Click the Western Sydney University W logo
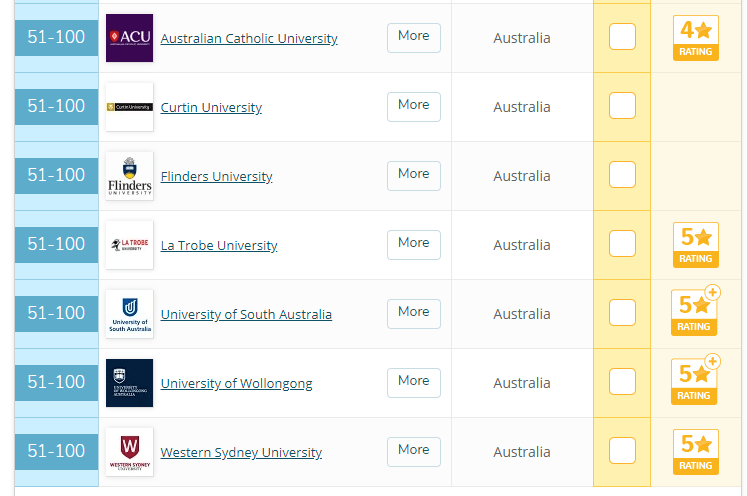This screenshot has height=496, width=747. pos(130,452)
